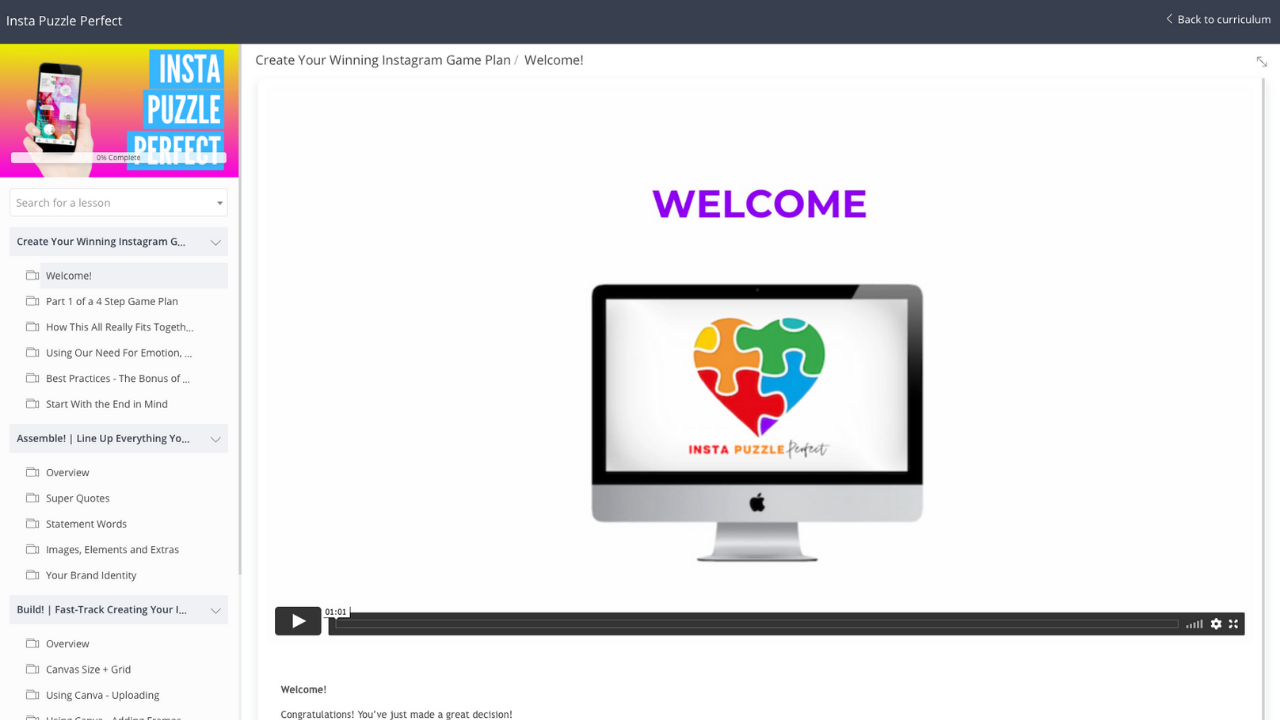The image size is (1280, 720).
Task: Go back to curriculum
Action: click(x=1218, y=19)
